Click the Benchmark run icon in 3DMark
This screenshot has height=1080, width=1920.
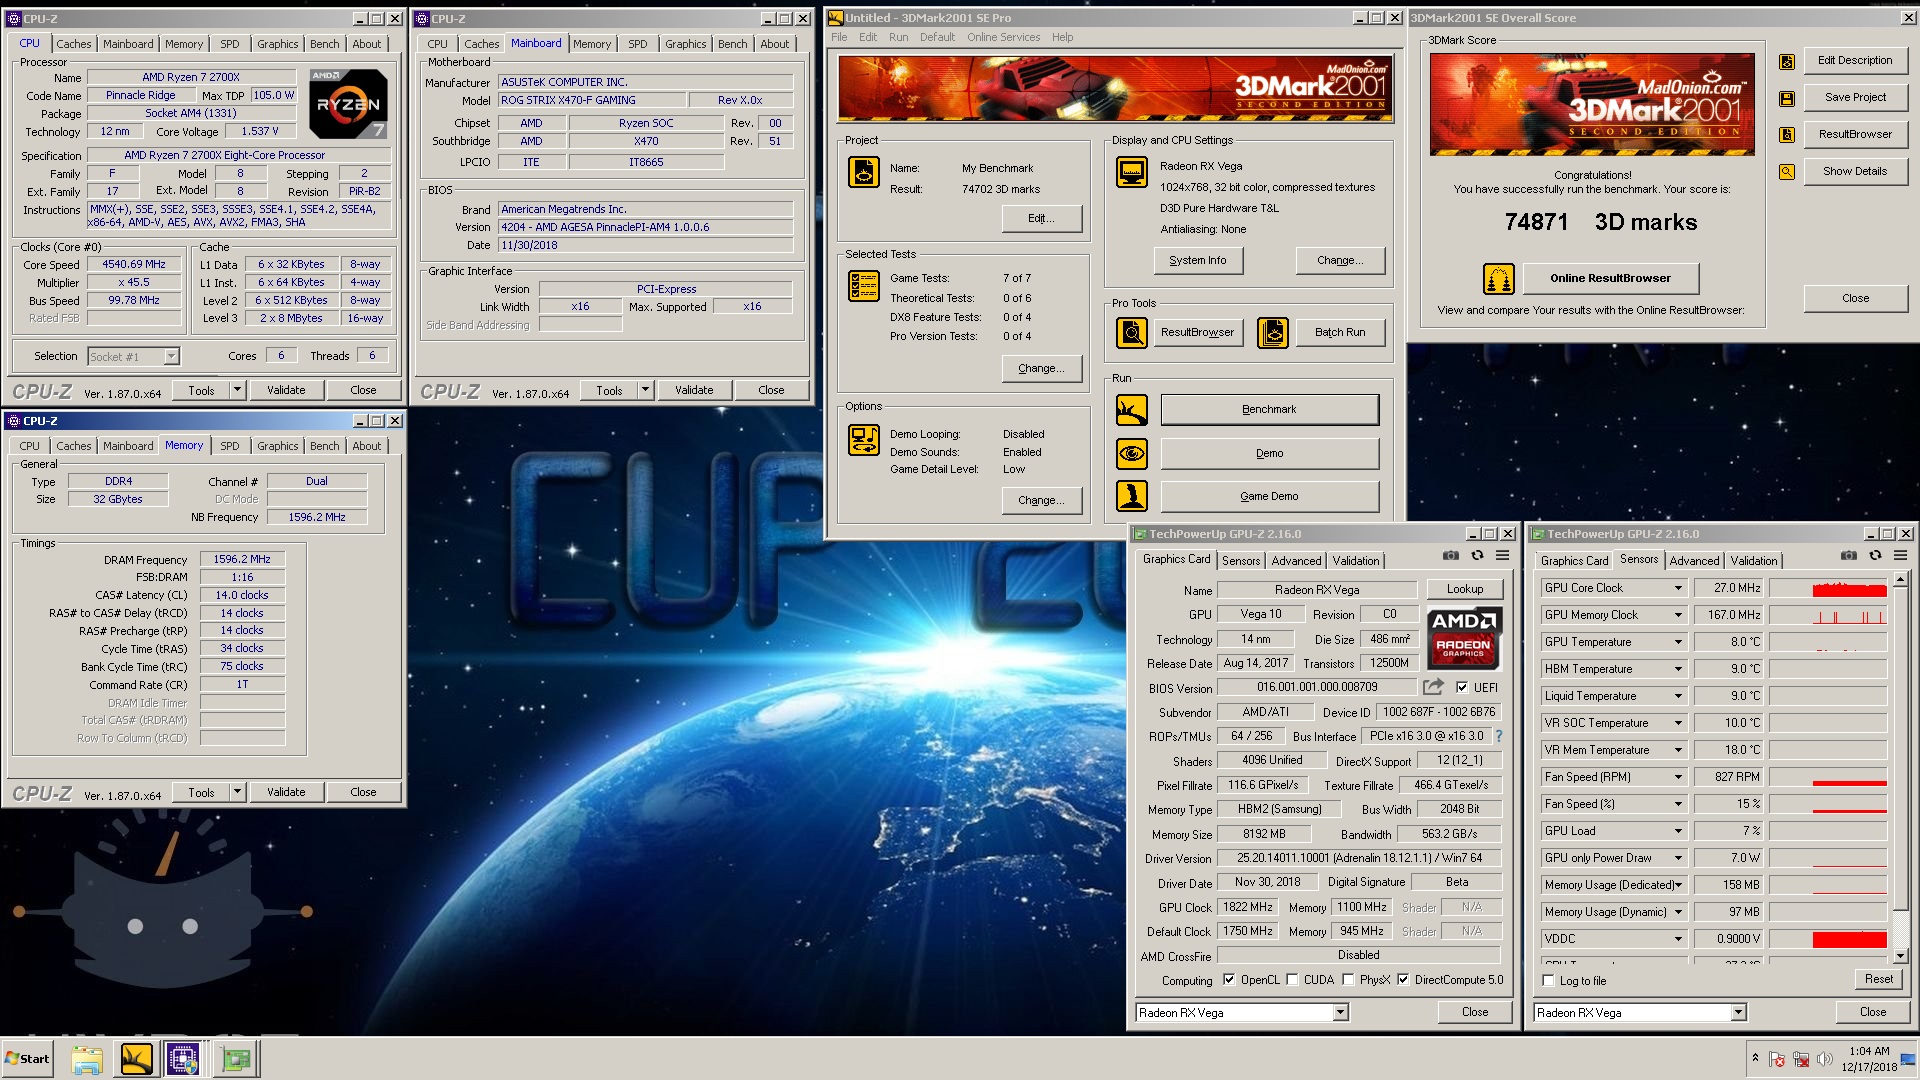click(x=1132, y=410)
